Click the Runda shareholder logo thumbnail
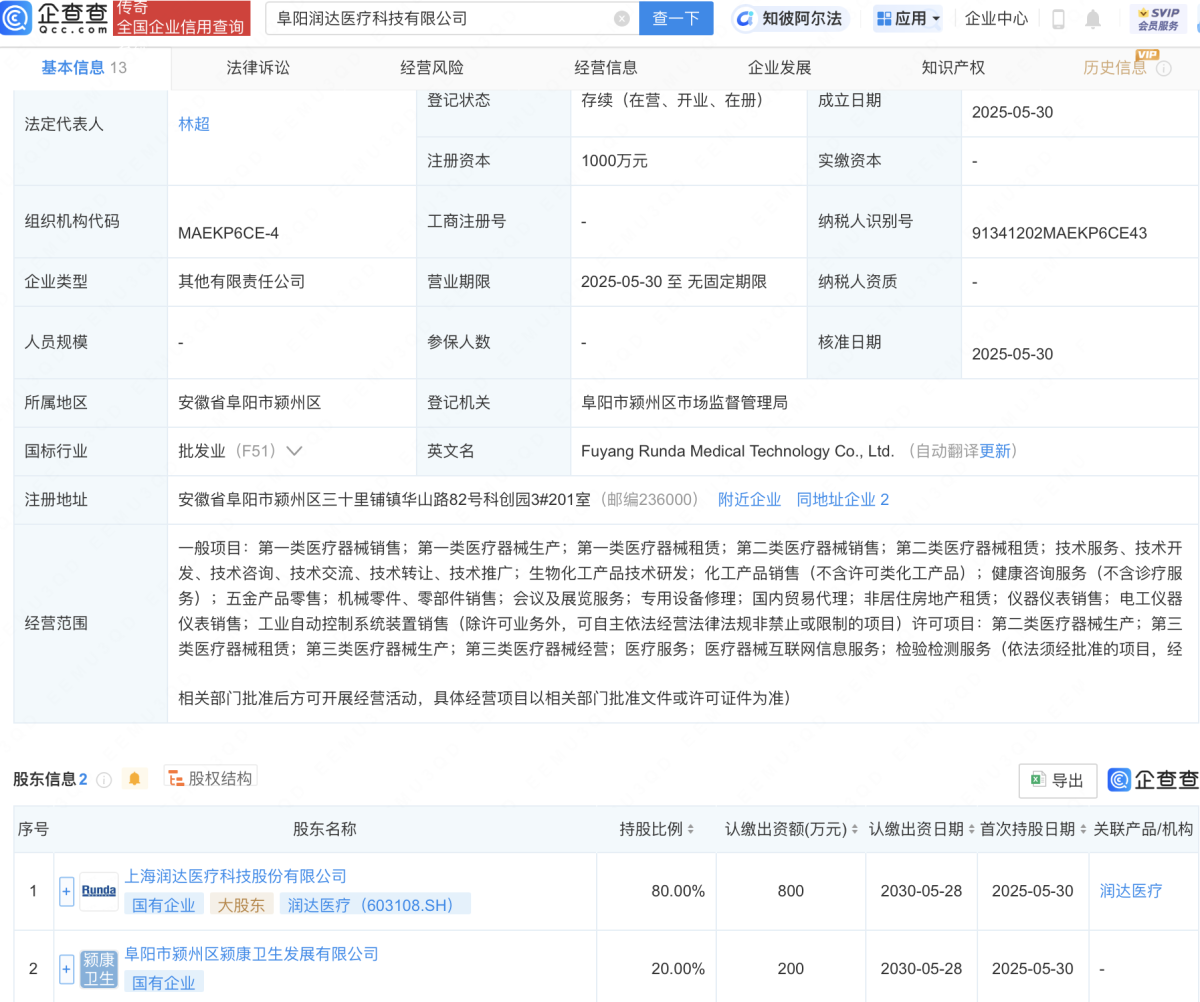The width and height of the screenshot is (1200, 1002). point(99,891)
